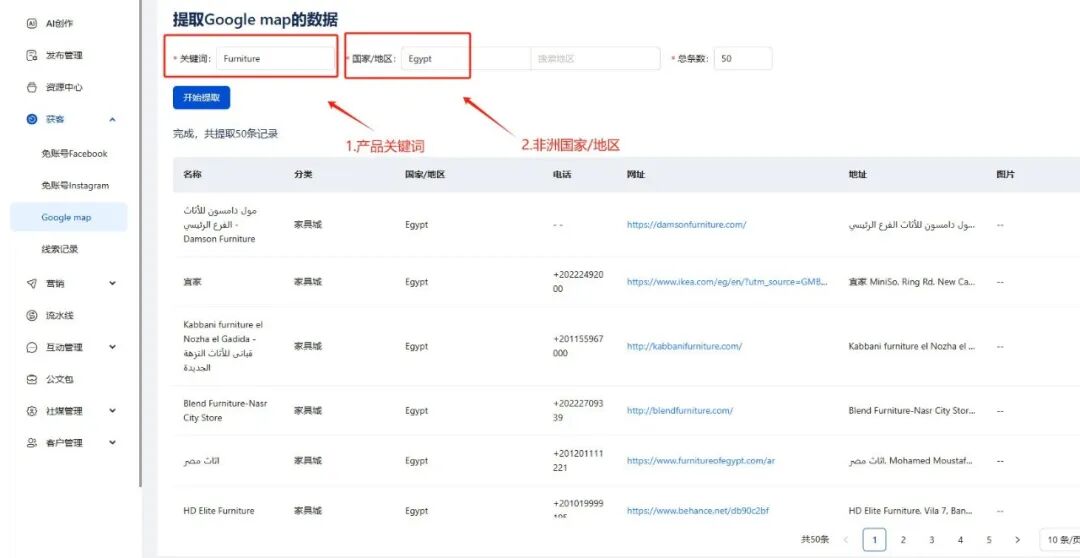Click the 电话 column header
1080x558 pixels.
click(562, 174)
